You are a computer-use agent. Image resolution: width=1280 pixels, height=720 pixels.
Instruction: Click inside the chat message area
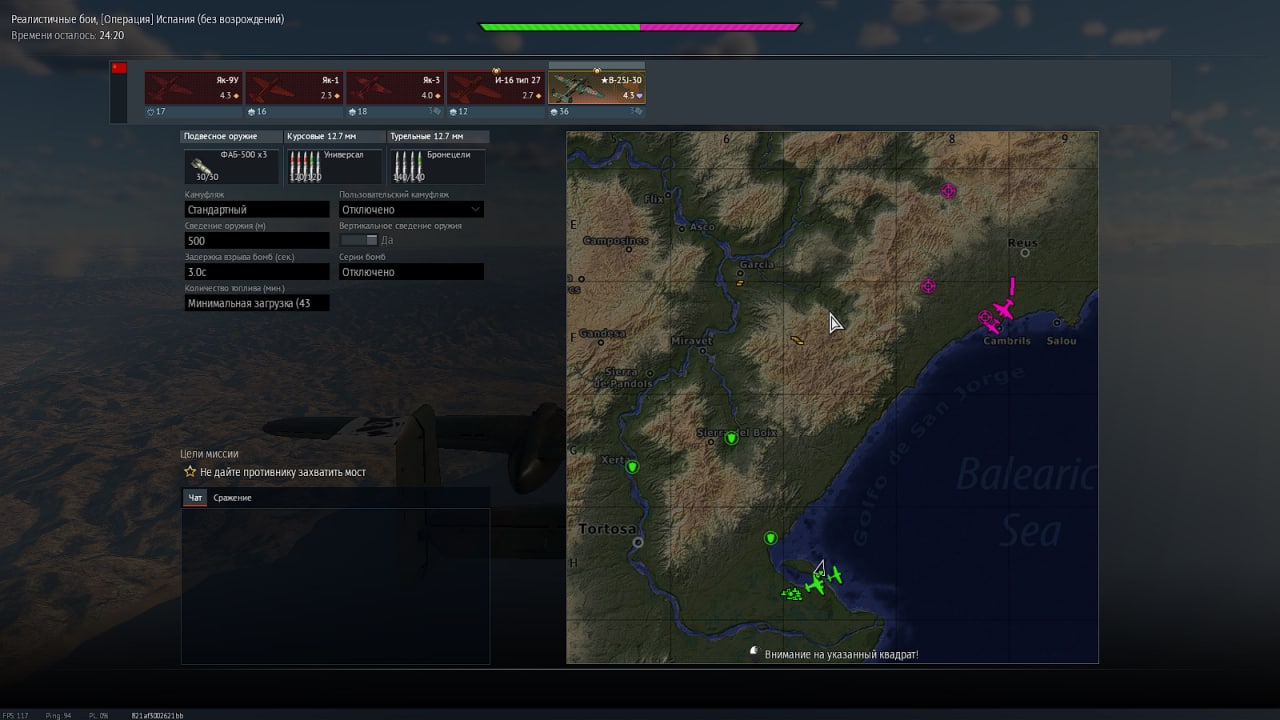[335, 585]
